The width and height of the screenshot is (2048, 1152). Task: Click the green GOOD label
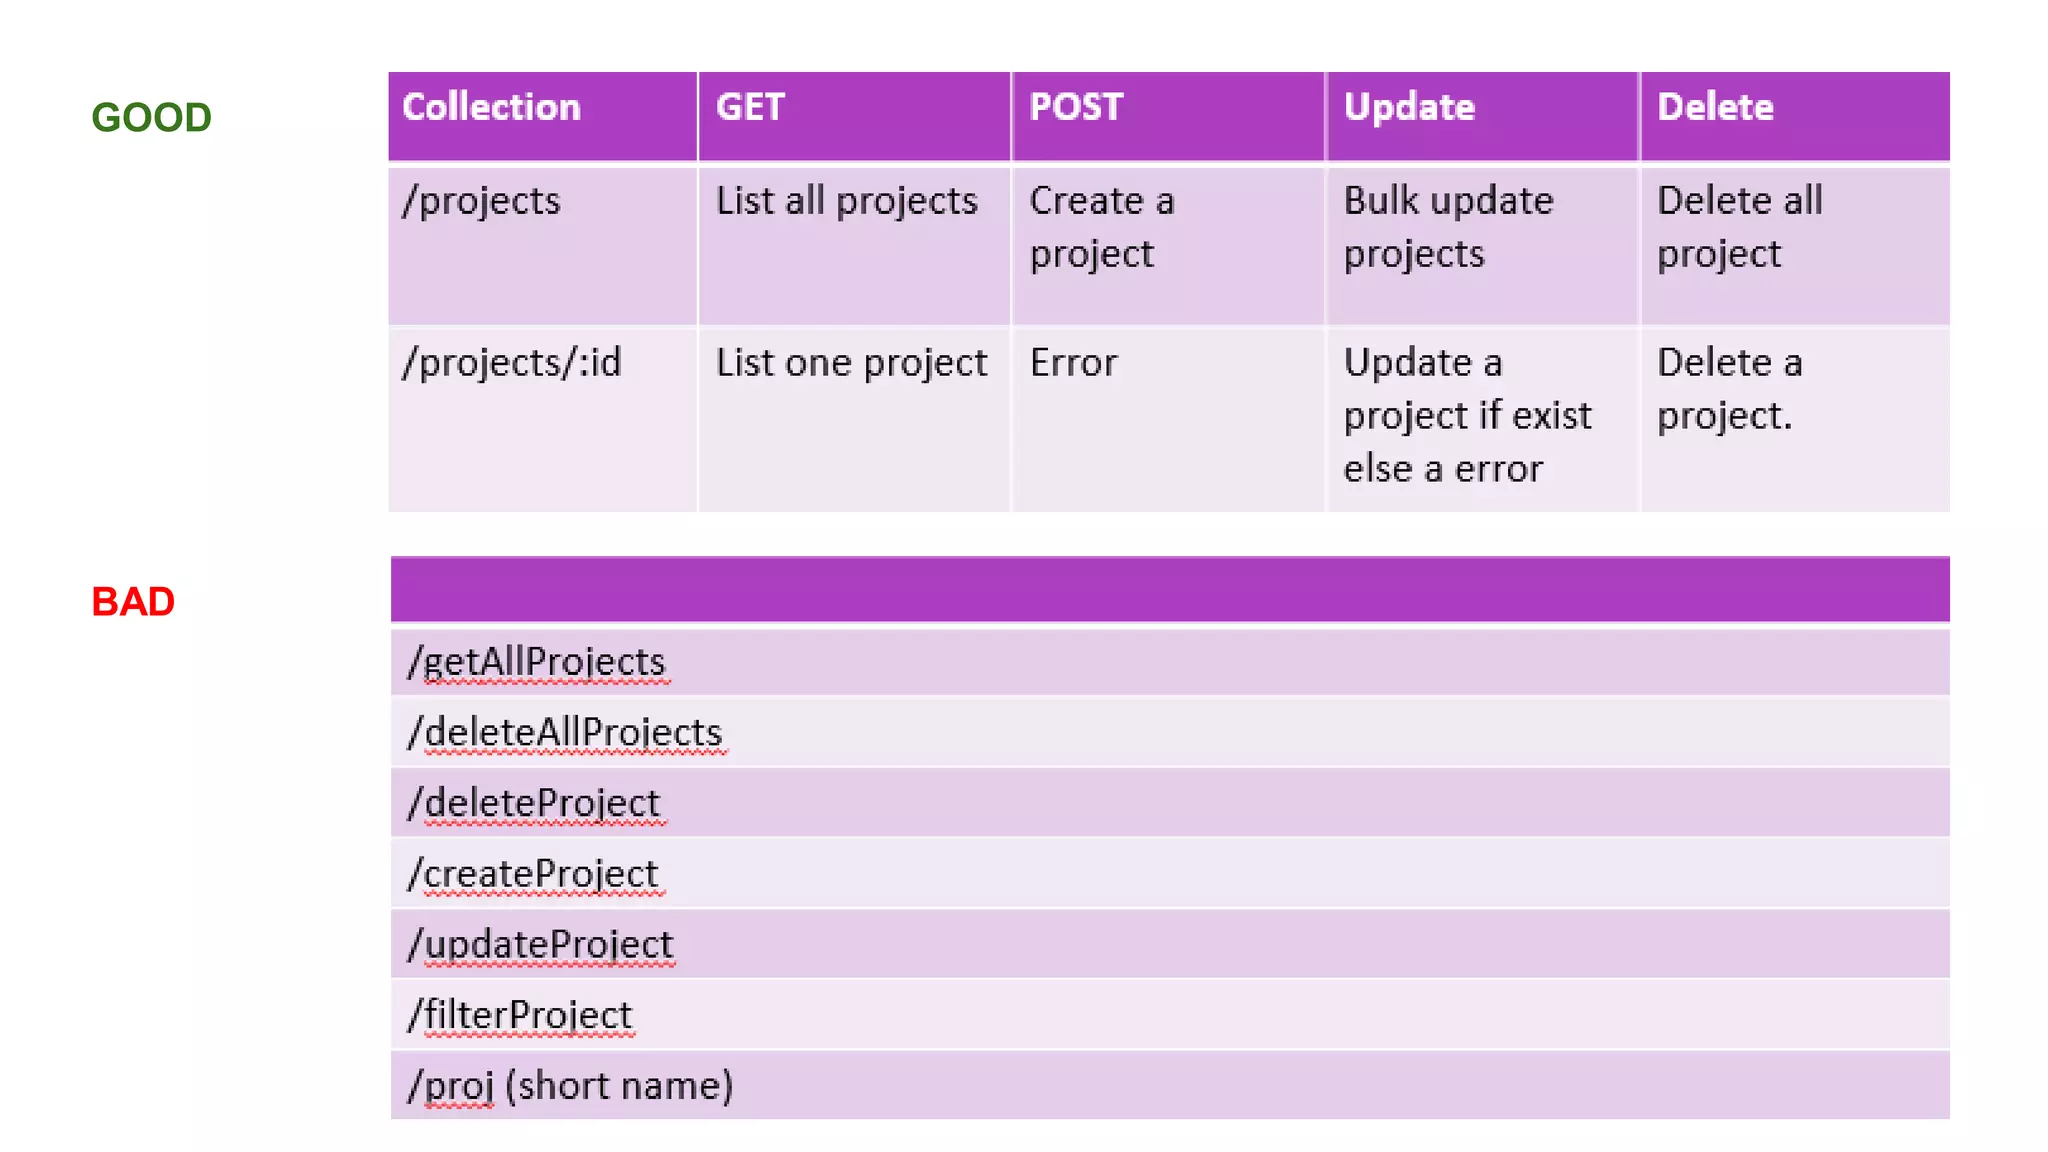coord(151,118)
